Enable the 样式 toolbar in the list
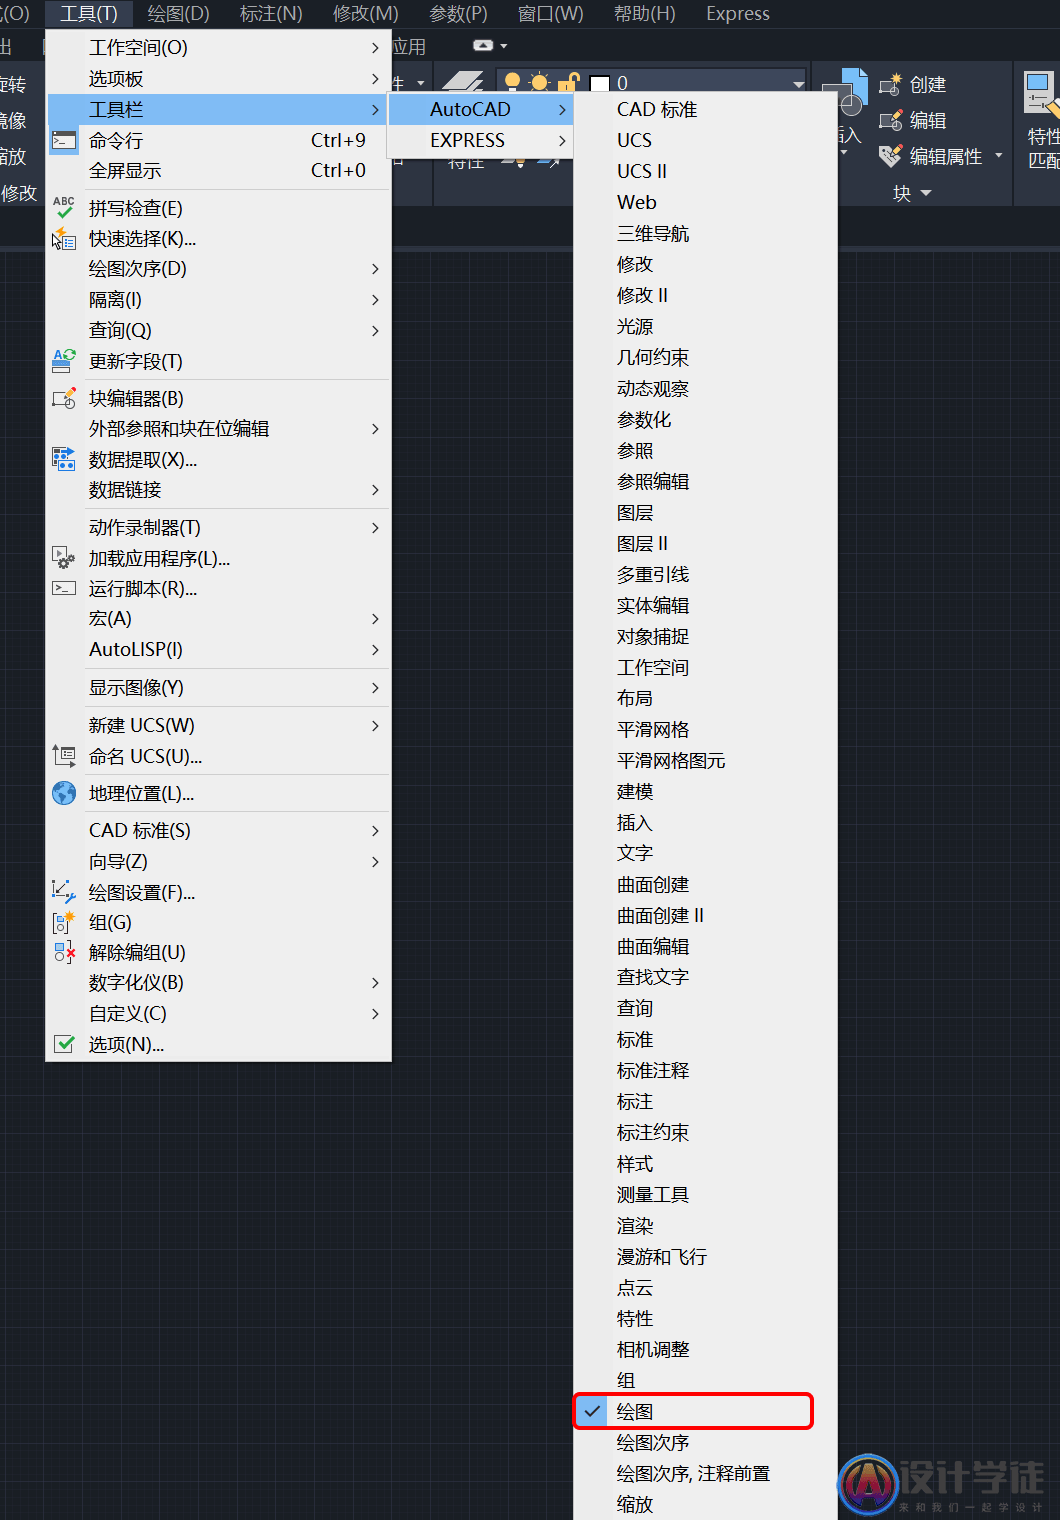Viewport: 1060px width, 1520px height. pyautogui.click(x=705, y=1163)
